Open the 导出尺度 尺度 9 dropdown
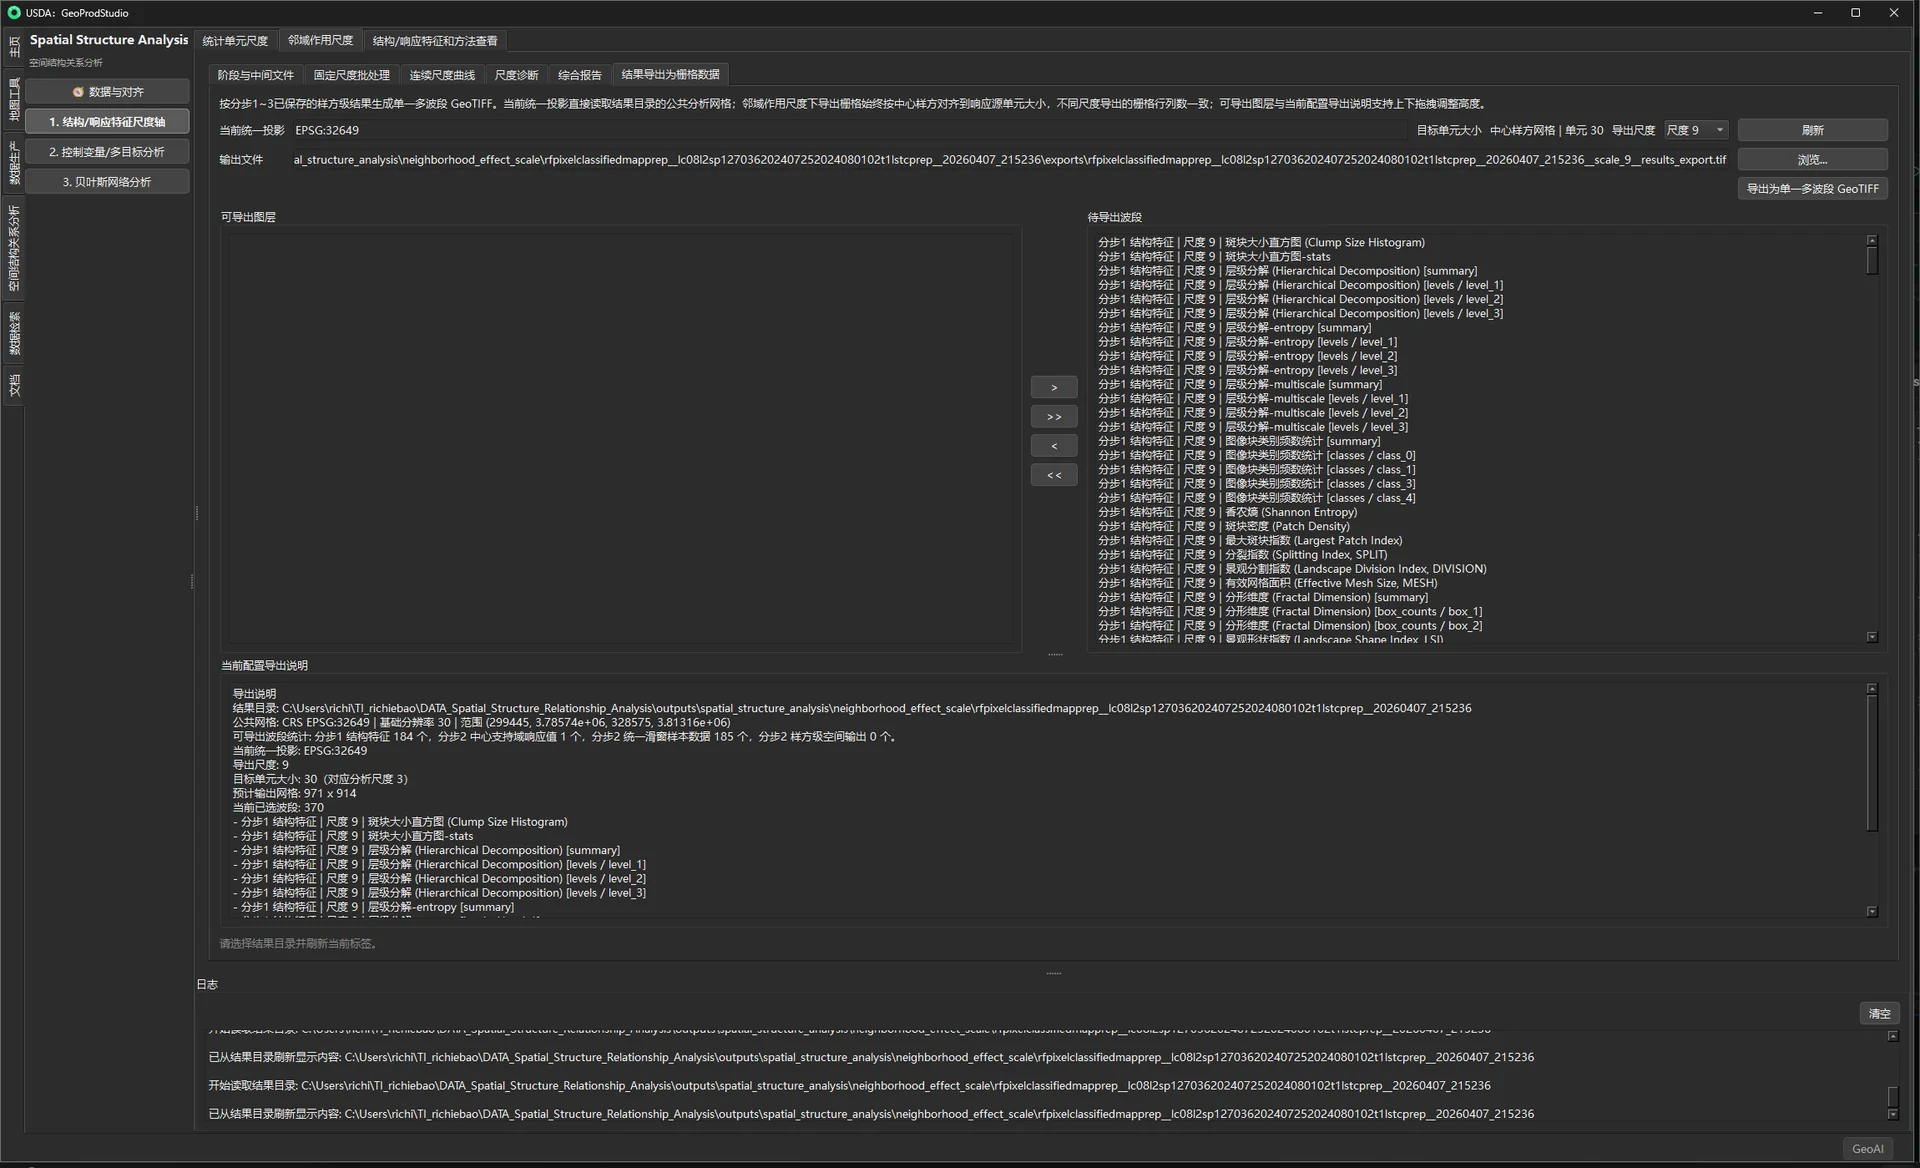This screenshot has height=1168, width=1920. (x=1696, y=130)
